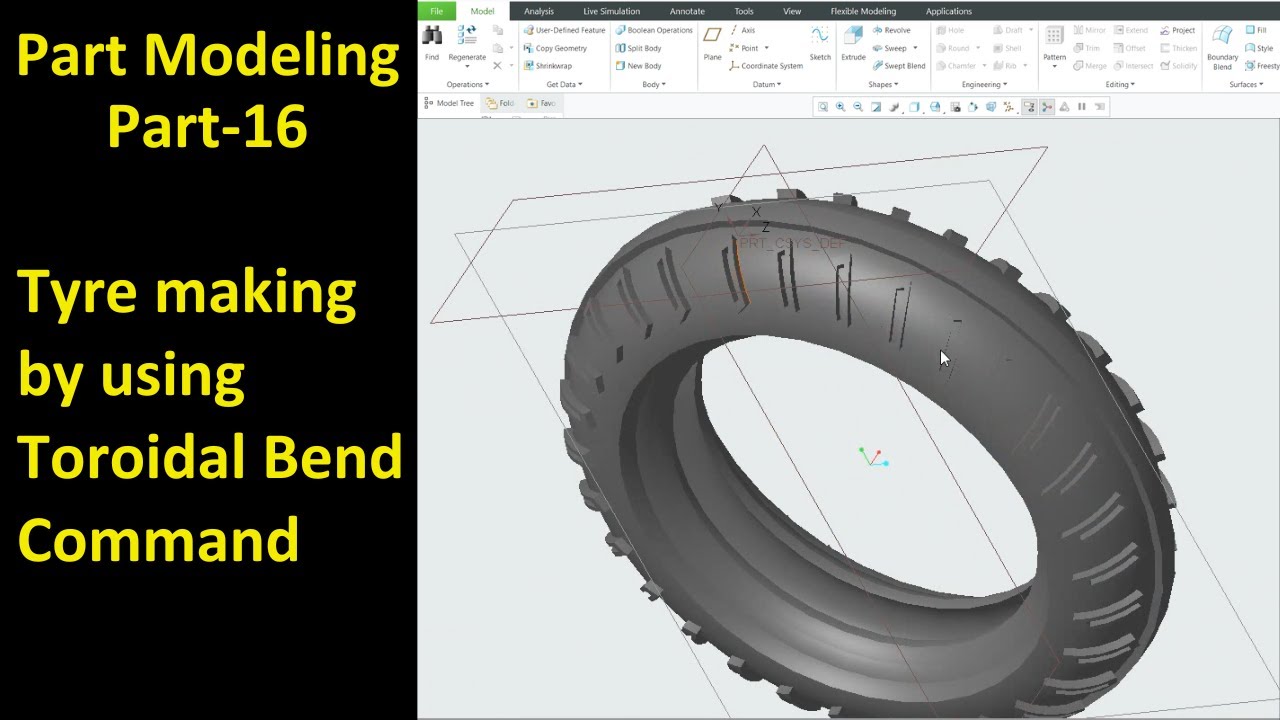Create a datum Plane
Screen dimensions: 1280x720
[x=712, y=44]
